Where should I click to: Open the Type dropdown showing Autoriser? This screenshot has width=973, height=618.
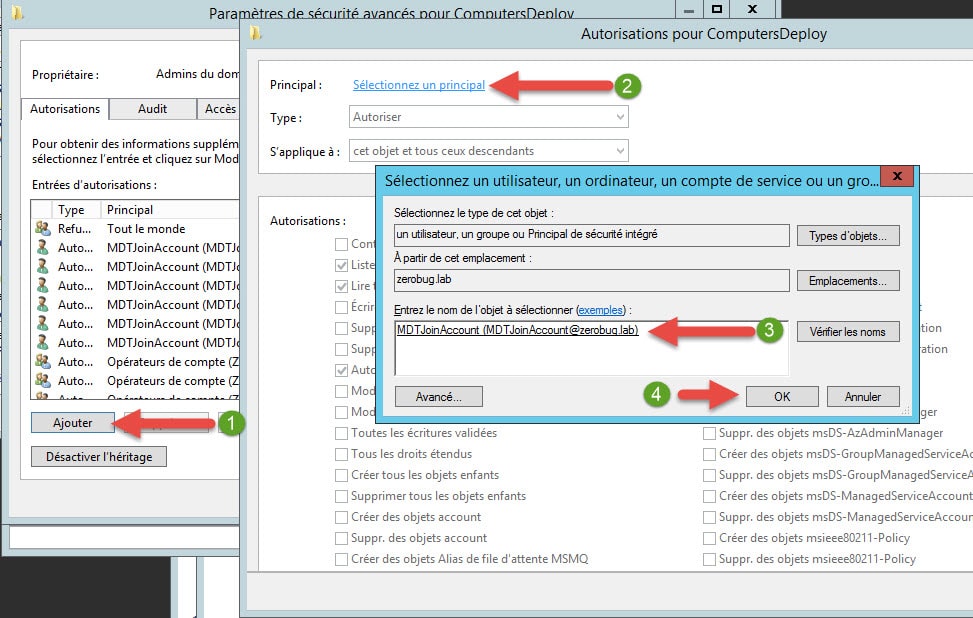point(488,117)
